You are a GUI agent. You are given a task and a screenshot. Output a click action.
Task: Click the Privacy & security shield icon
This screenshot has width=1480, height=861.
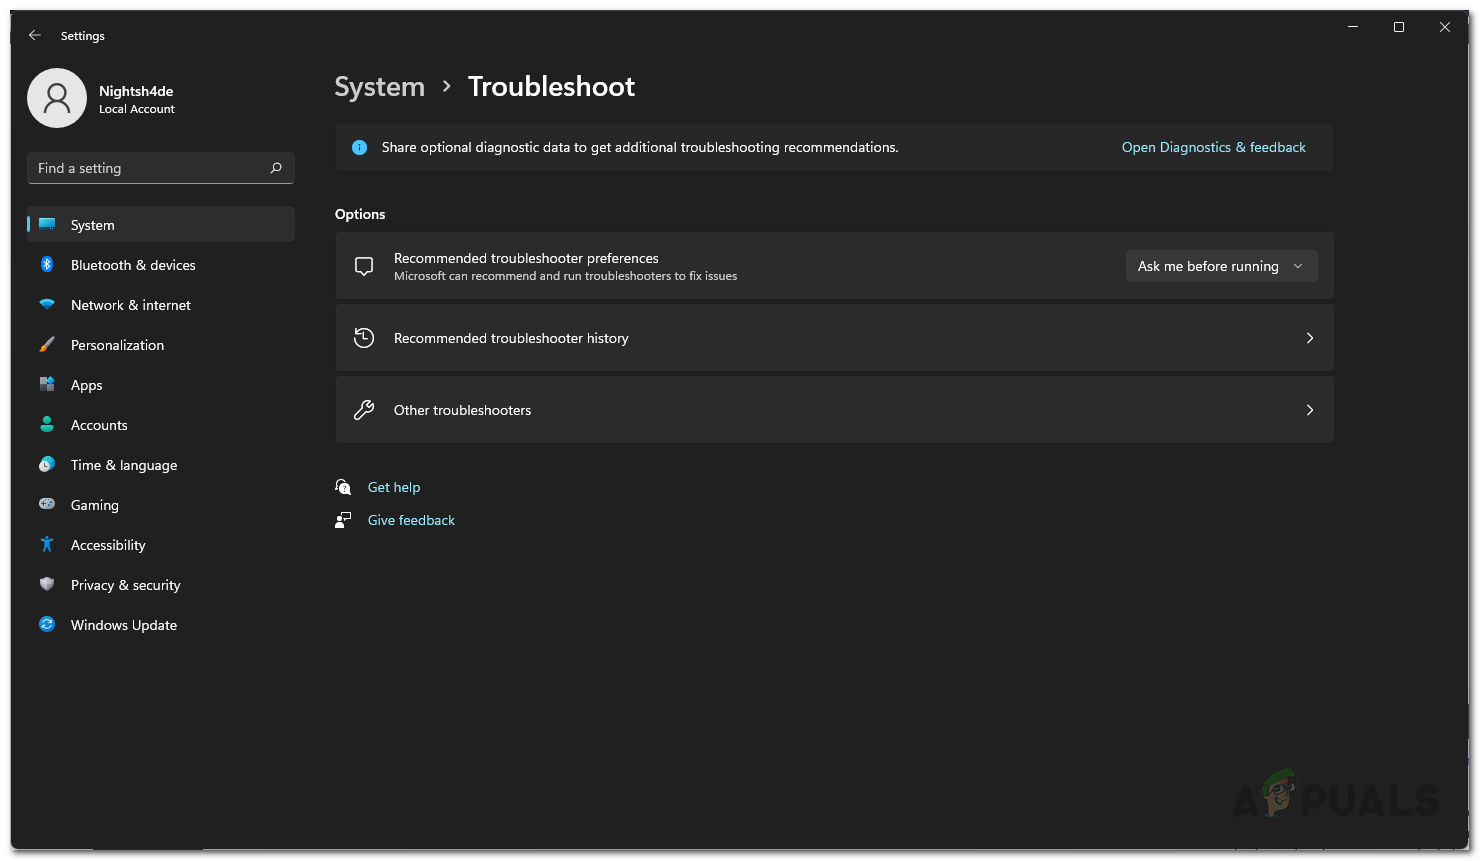pyautogui.click(x=47, y=585)
